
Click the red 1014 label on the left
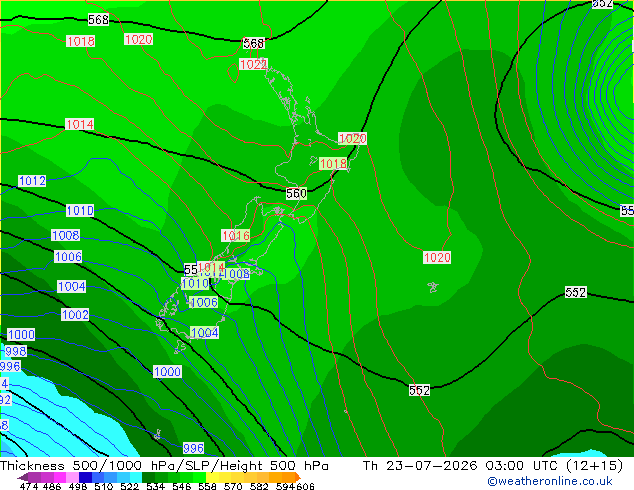[x=79, y=124]
